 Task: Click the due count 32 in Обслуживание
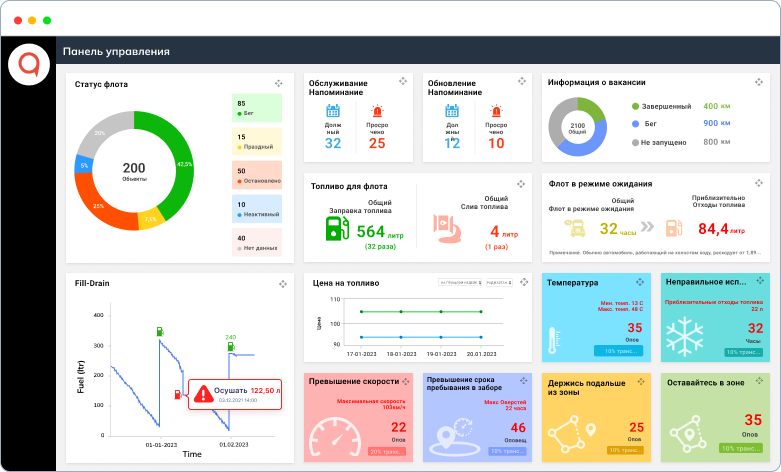click(x=333, y=143)
